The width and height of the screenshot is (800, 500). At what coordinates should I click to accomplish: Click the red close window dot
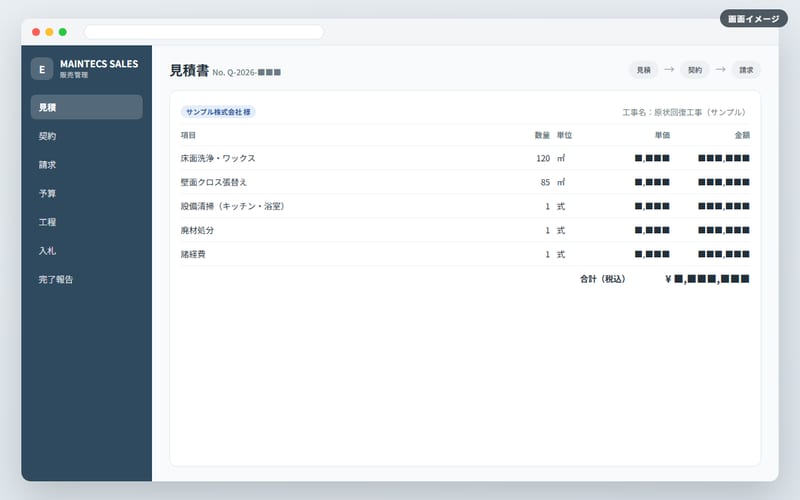[36, 32]
